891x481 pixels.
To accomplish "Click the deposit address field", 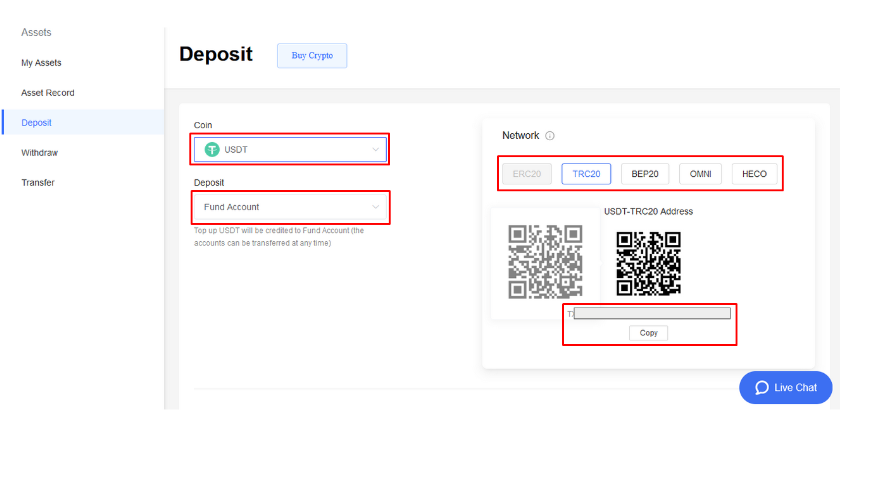I will pyautogui.click(x=652, y=313).
